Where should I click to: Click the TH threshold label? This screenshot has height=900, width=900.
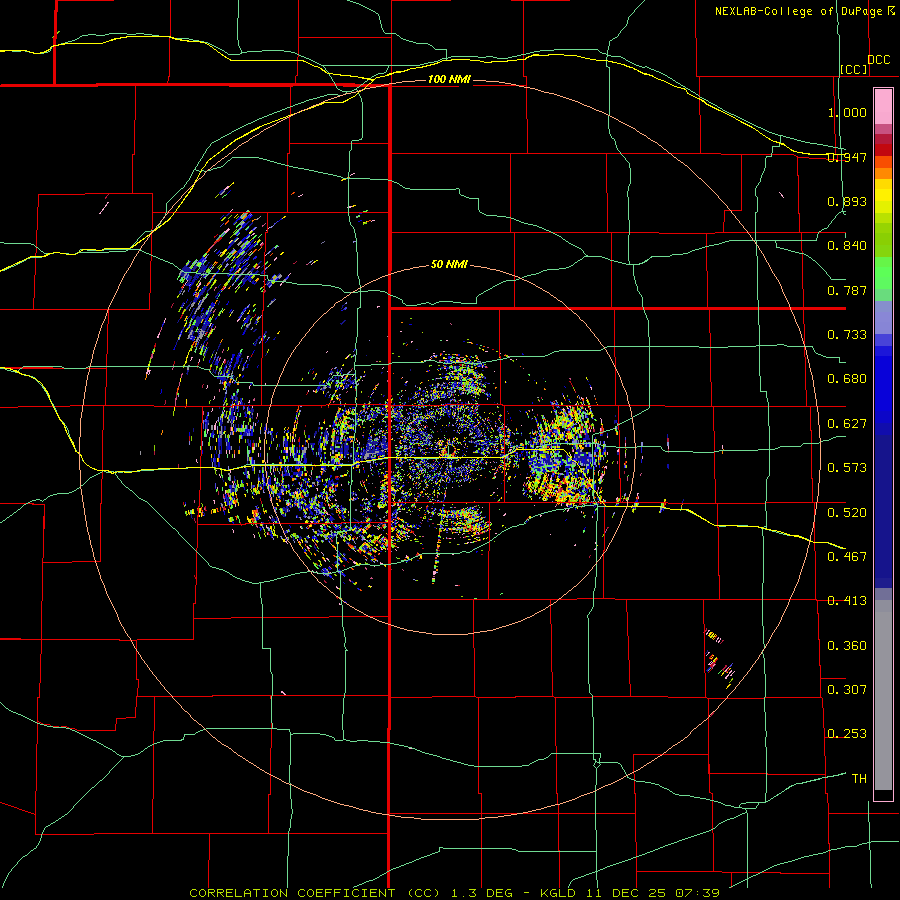[859, 779]
